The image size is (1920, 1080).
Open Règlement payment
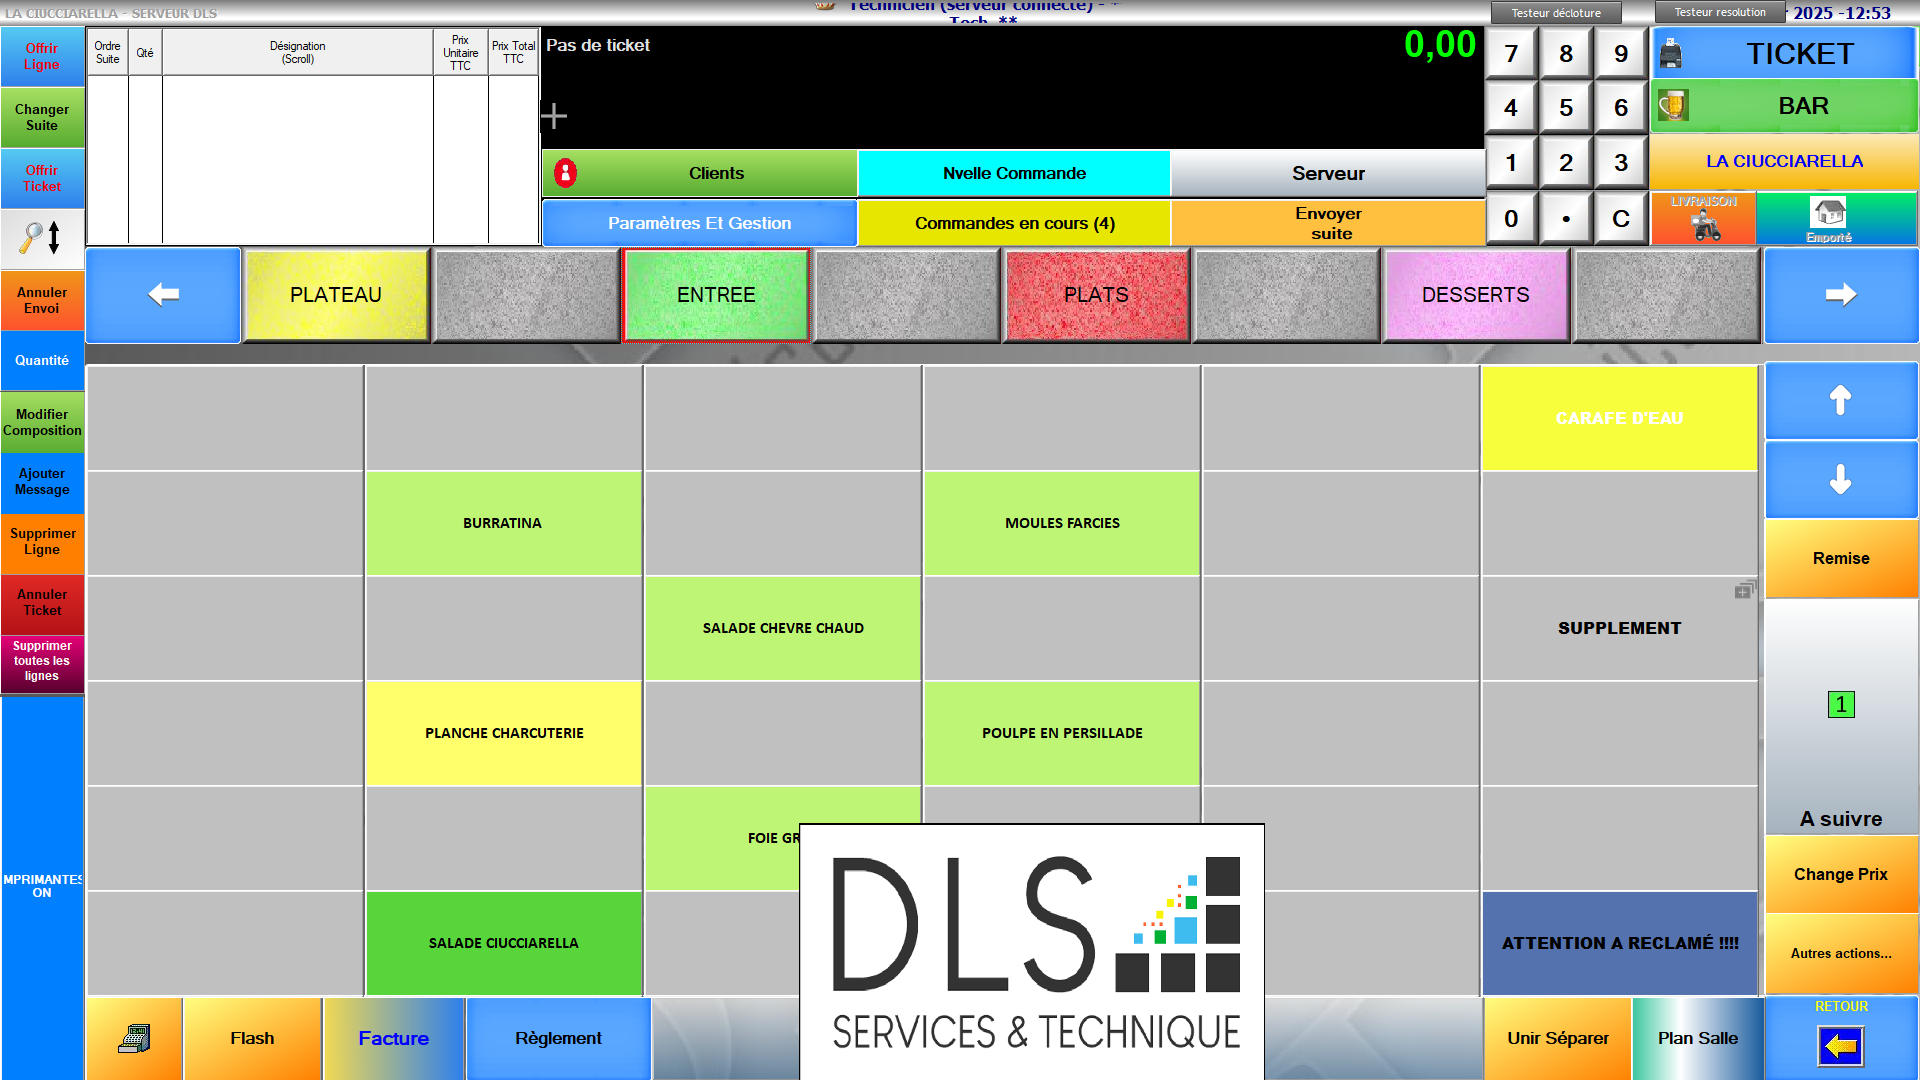pos(558,1038)
